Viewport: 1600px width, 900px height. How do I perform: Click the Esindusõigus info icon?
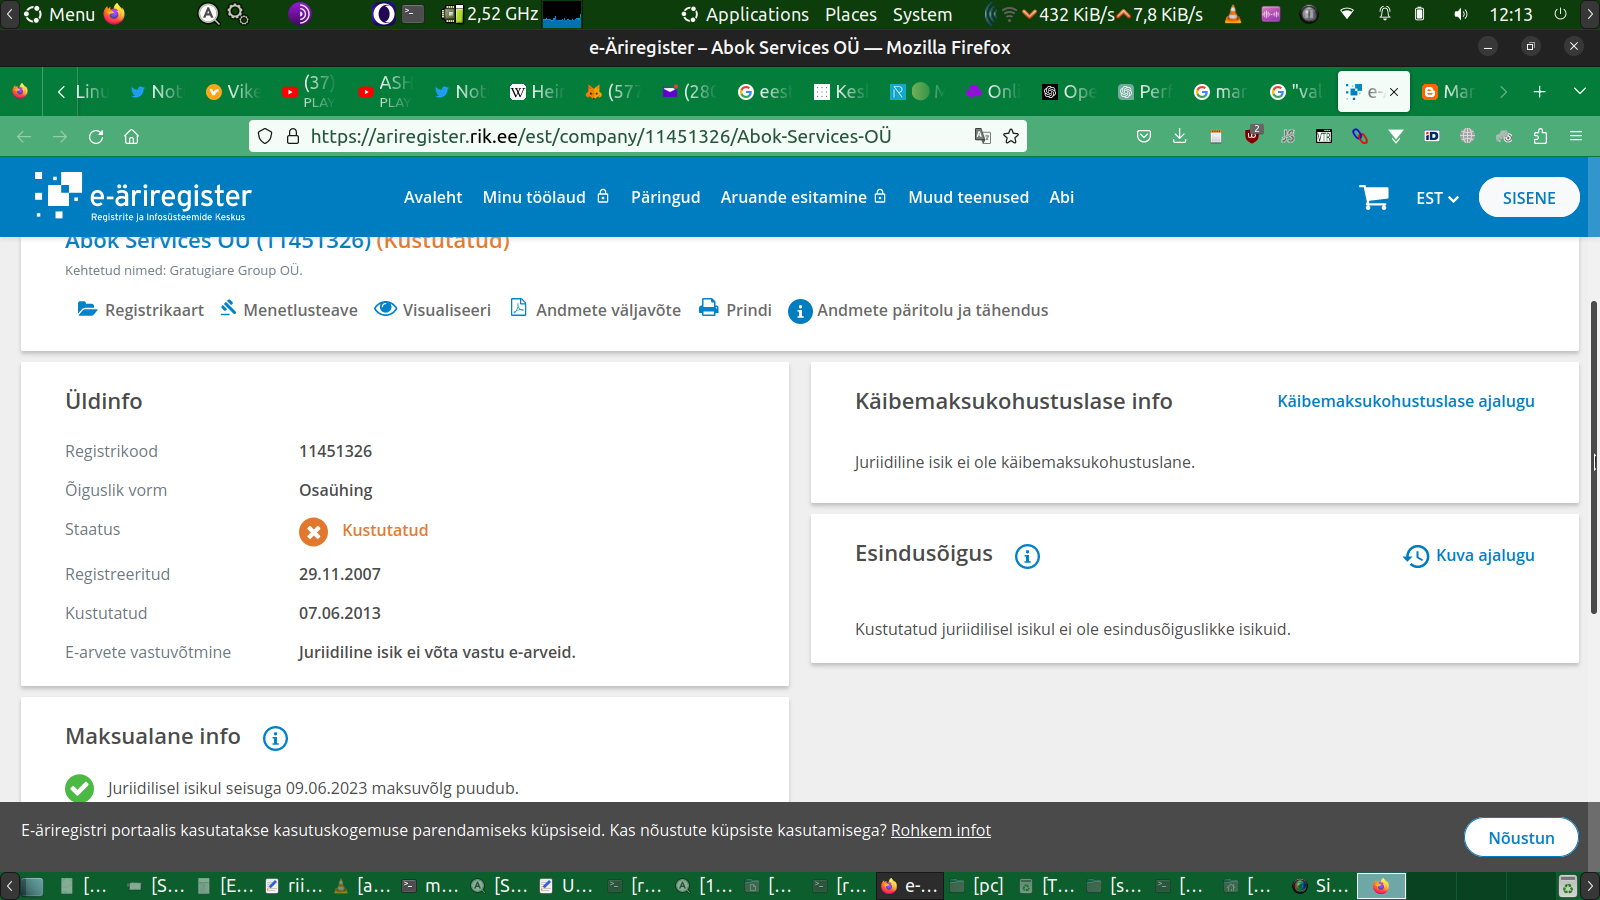[x=1027, y=556]
